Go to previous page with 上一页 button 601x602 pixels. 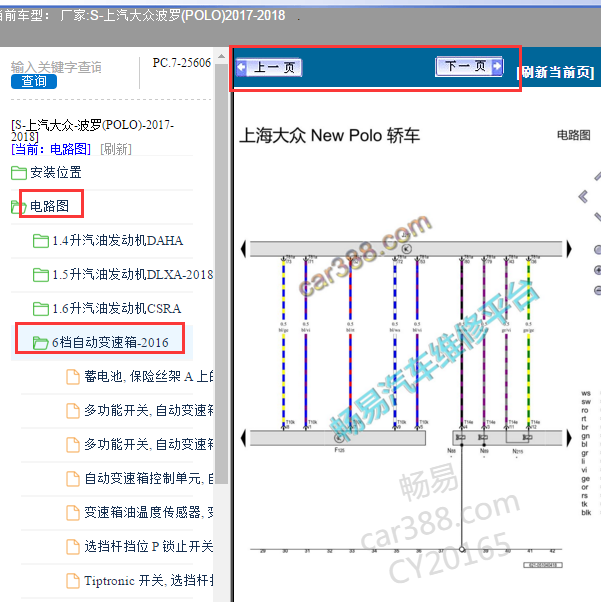pos(269,68)
